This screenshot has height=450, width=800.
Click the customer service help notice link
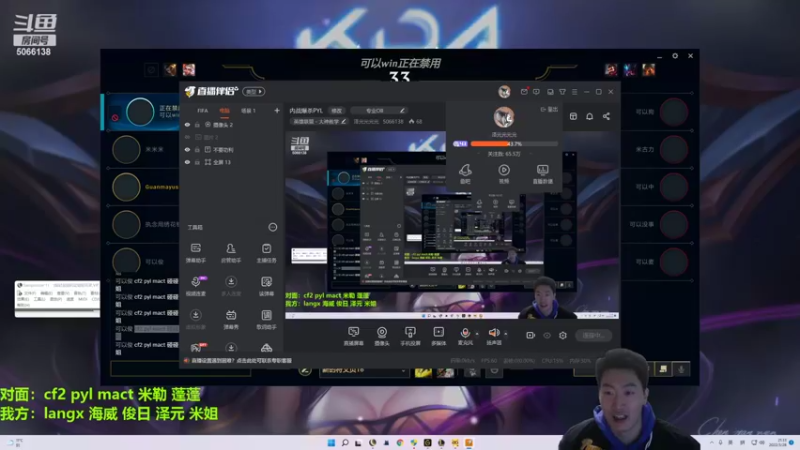[241, 361]
